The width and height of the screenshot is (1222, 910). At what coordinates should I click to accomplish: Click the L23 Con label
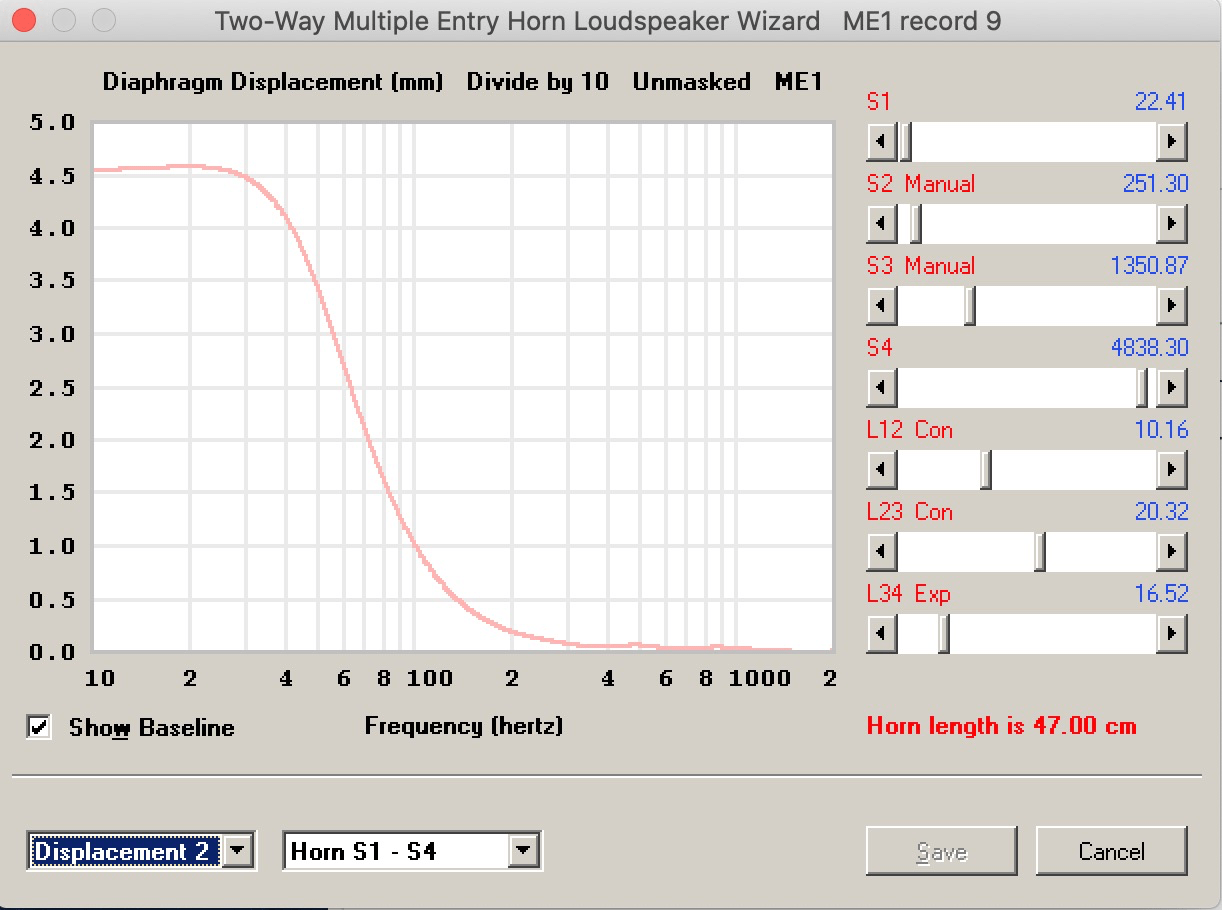(909, 512)
